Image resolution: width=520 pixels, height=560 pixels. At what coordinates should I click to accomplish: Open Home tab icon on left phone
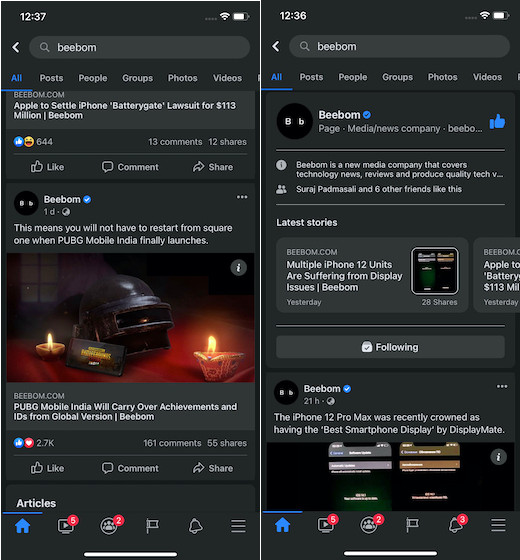click(22, 526)
